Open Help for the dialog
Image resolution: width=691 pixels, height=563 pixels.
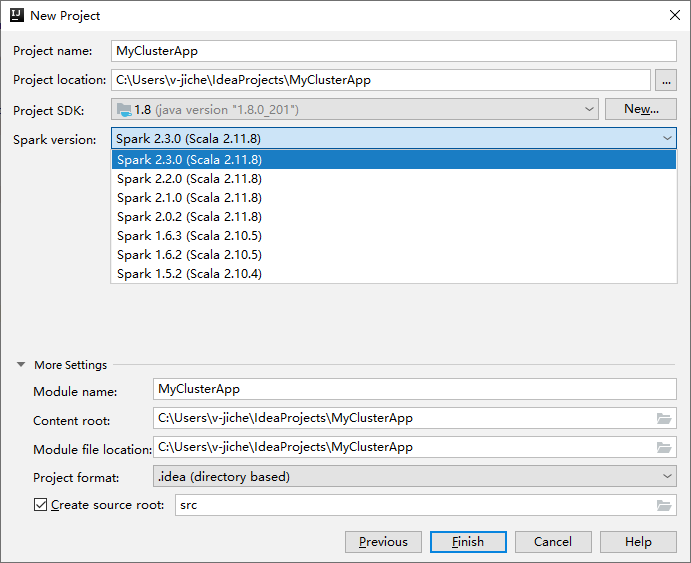coord(638,541)
